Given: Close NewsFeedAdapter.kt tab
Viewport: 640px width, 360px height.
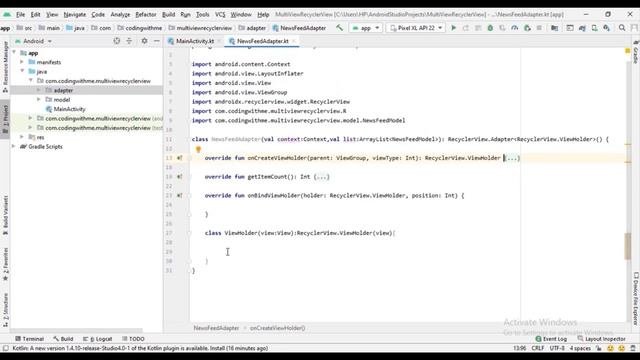Looking at the screenshot, I should (x=293, y=41).
